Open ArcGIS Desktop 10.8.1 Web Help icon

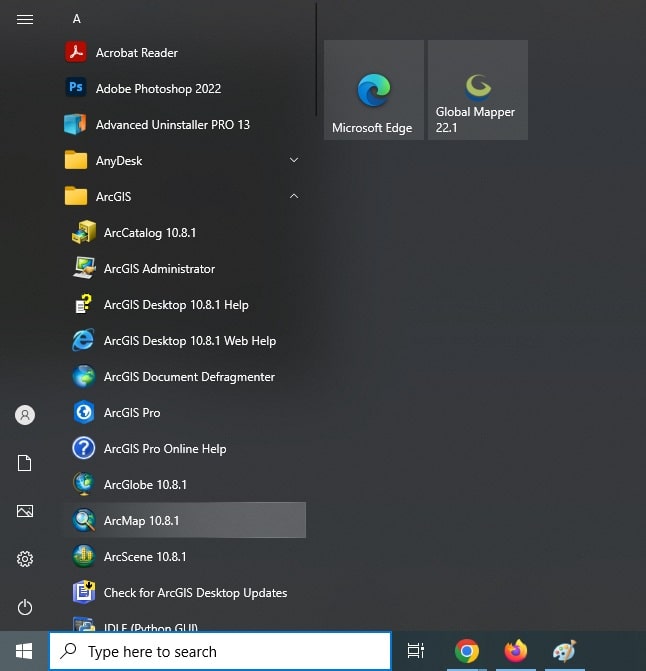[83, 340]
